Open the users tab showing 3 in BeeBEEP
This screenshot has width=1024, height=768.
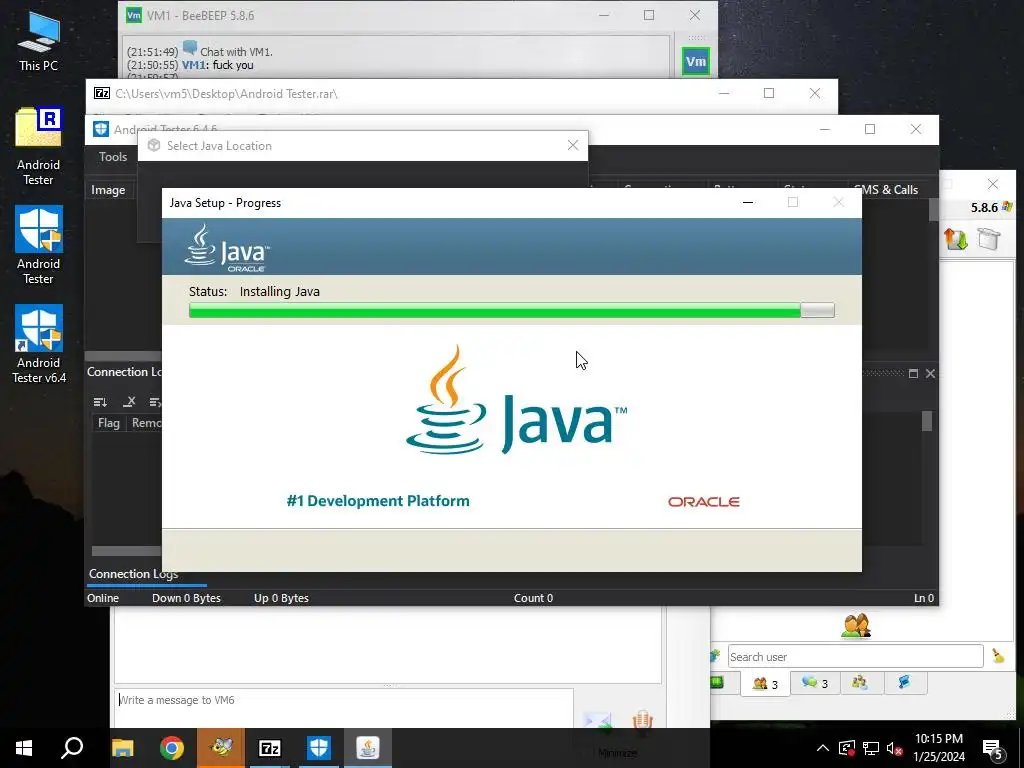tap(765, 684)
